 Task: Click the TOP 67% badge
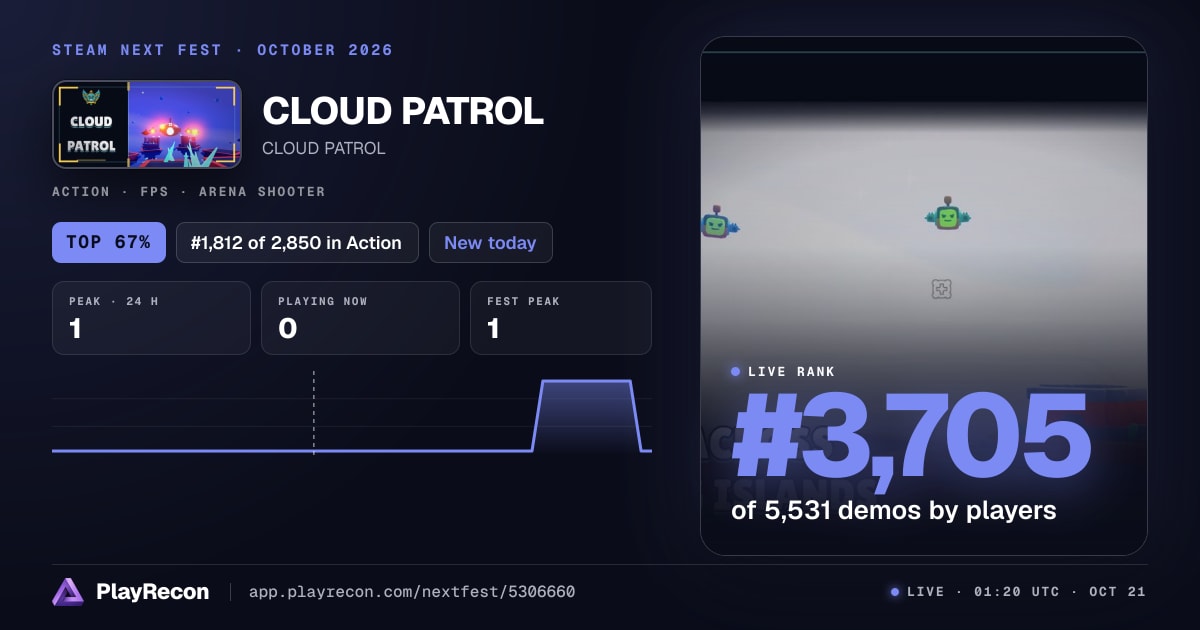coord(109,242)
